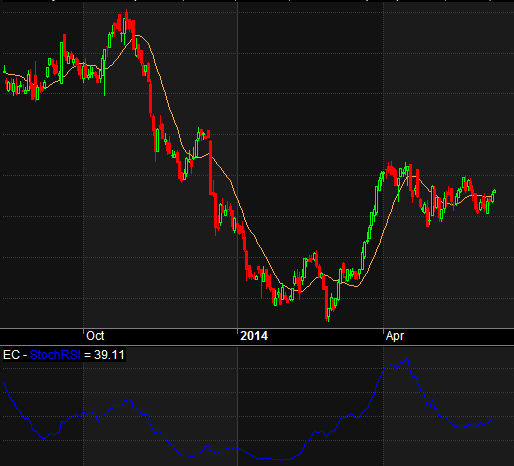This screenshot has height=466, width=514.
Task: Click the 2014 year label on axis
Action: point(254,336)
